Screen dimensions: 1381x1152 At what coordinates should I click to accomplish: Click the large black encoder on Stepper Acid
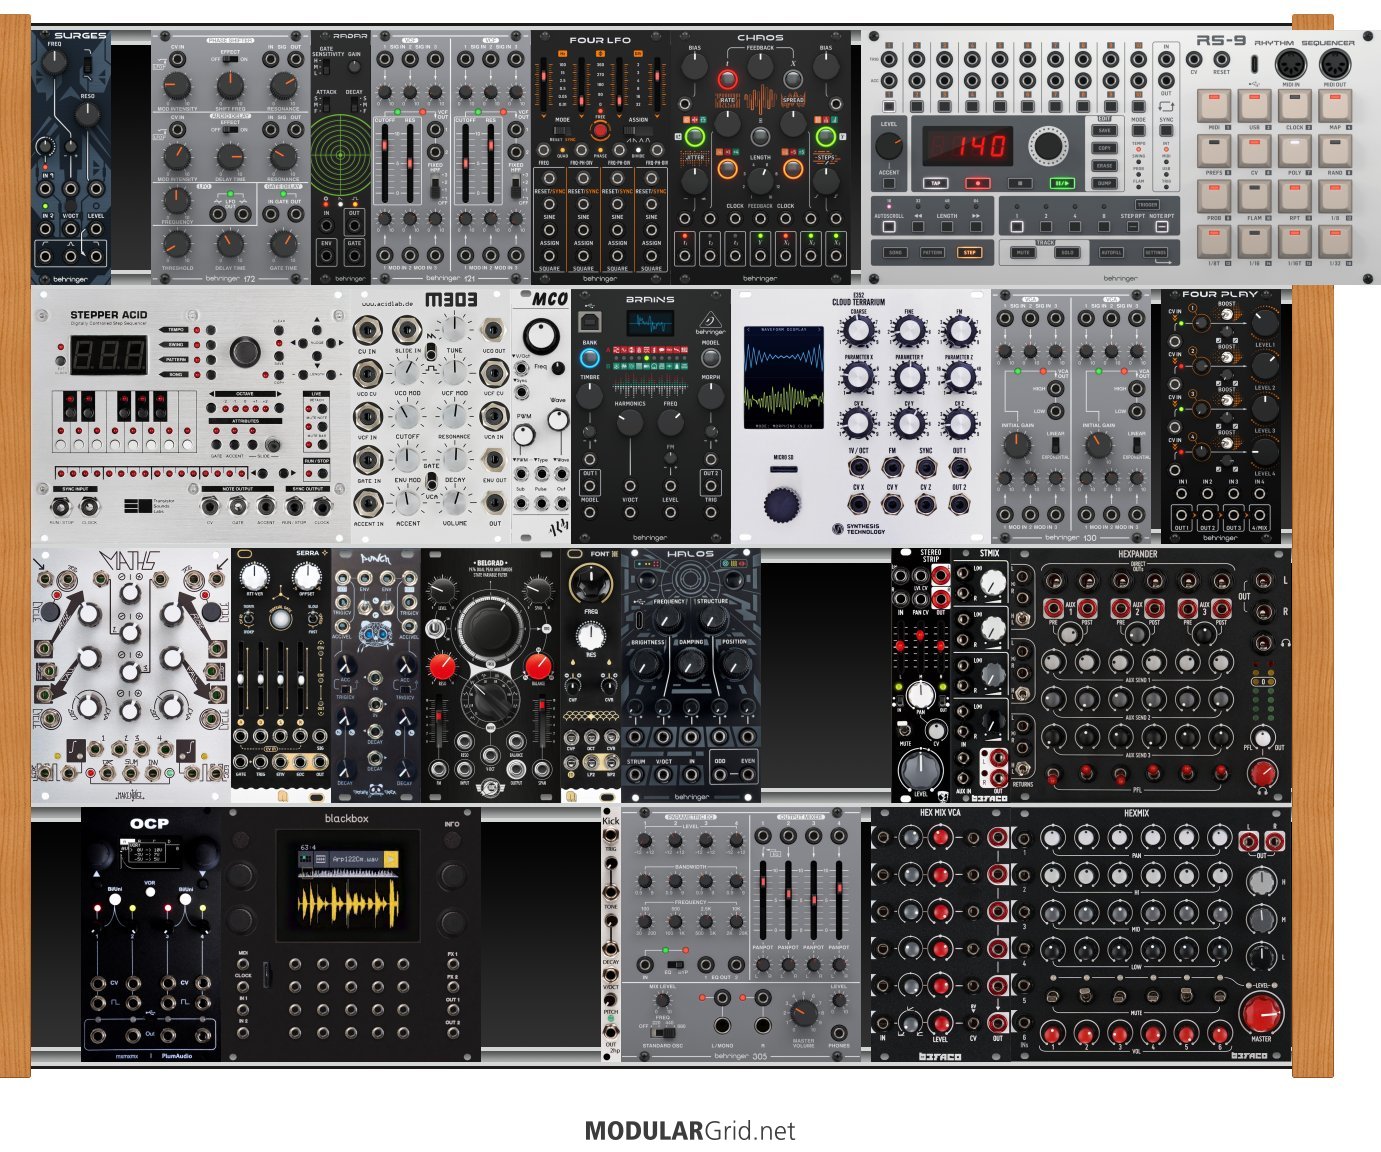tap(245, 352)
